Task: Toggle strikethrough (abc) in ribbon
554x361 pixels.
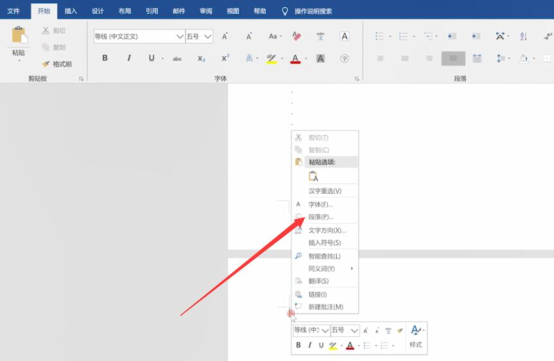Action: coord(177,59)
